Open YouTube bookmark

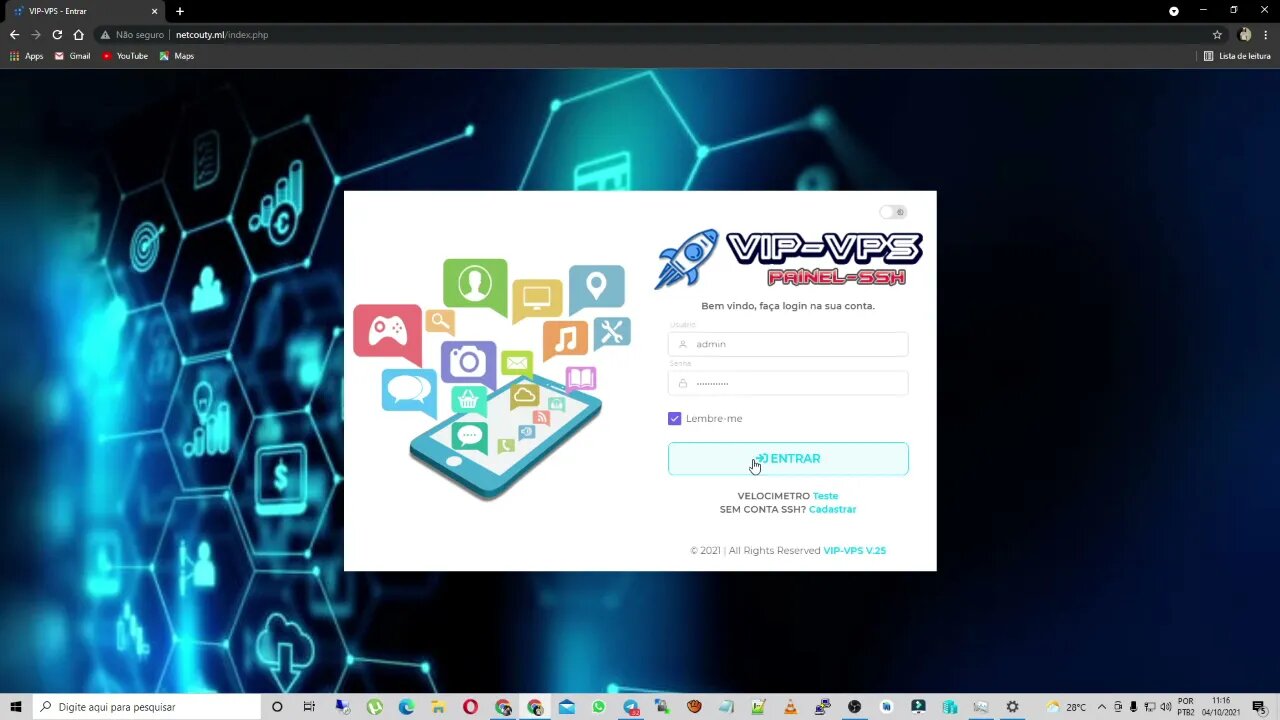pyautogui.click(x=125, y=56)
